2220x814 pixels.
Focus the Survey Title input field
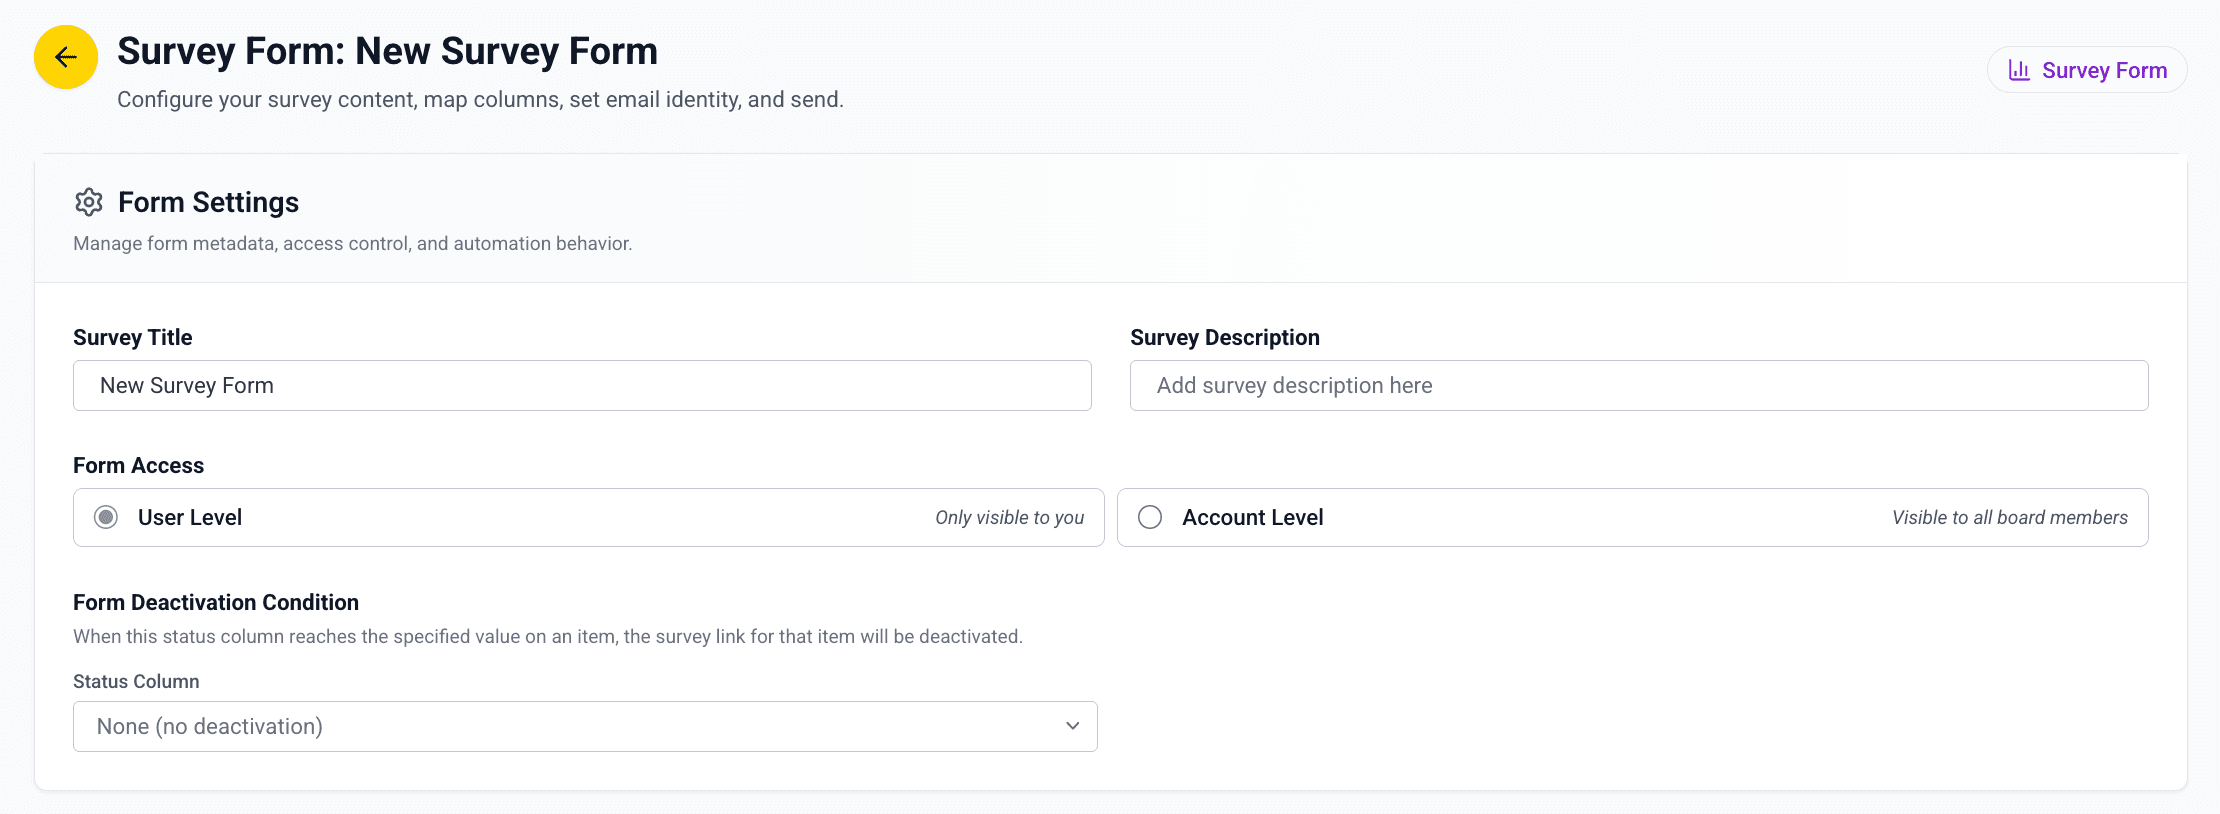click(x=582, y=385)
